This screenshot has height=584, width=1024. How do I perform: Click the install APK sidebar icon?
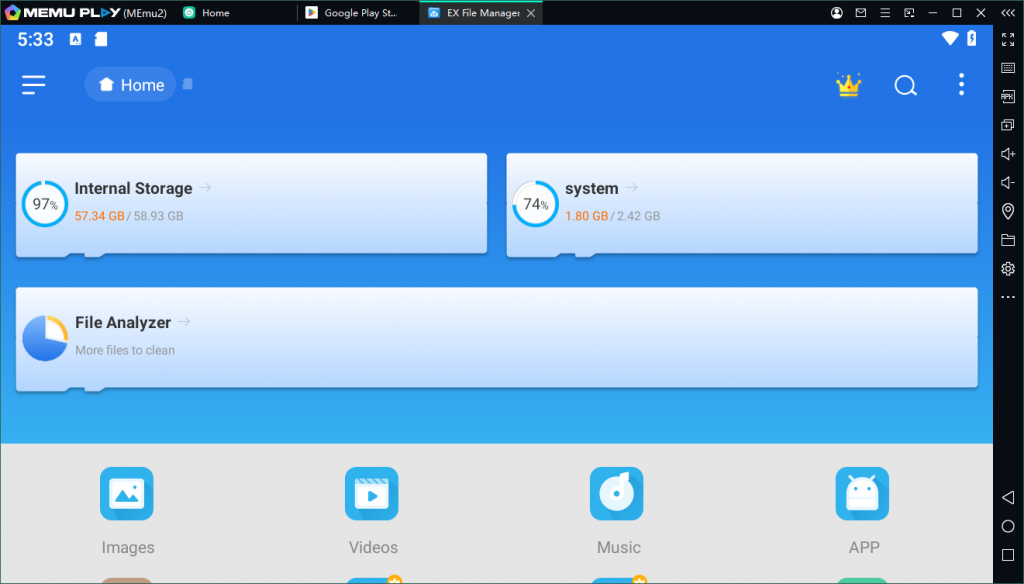pyautogui.click(x=1008, y=97)
